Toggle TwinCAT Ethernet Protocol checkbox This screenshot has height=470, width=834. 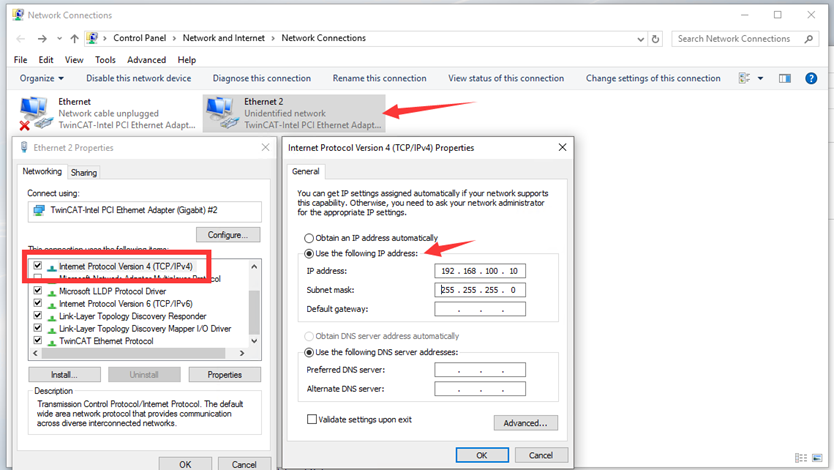[x=38, y=340]
